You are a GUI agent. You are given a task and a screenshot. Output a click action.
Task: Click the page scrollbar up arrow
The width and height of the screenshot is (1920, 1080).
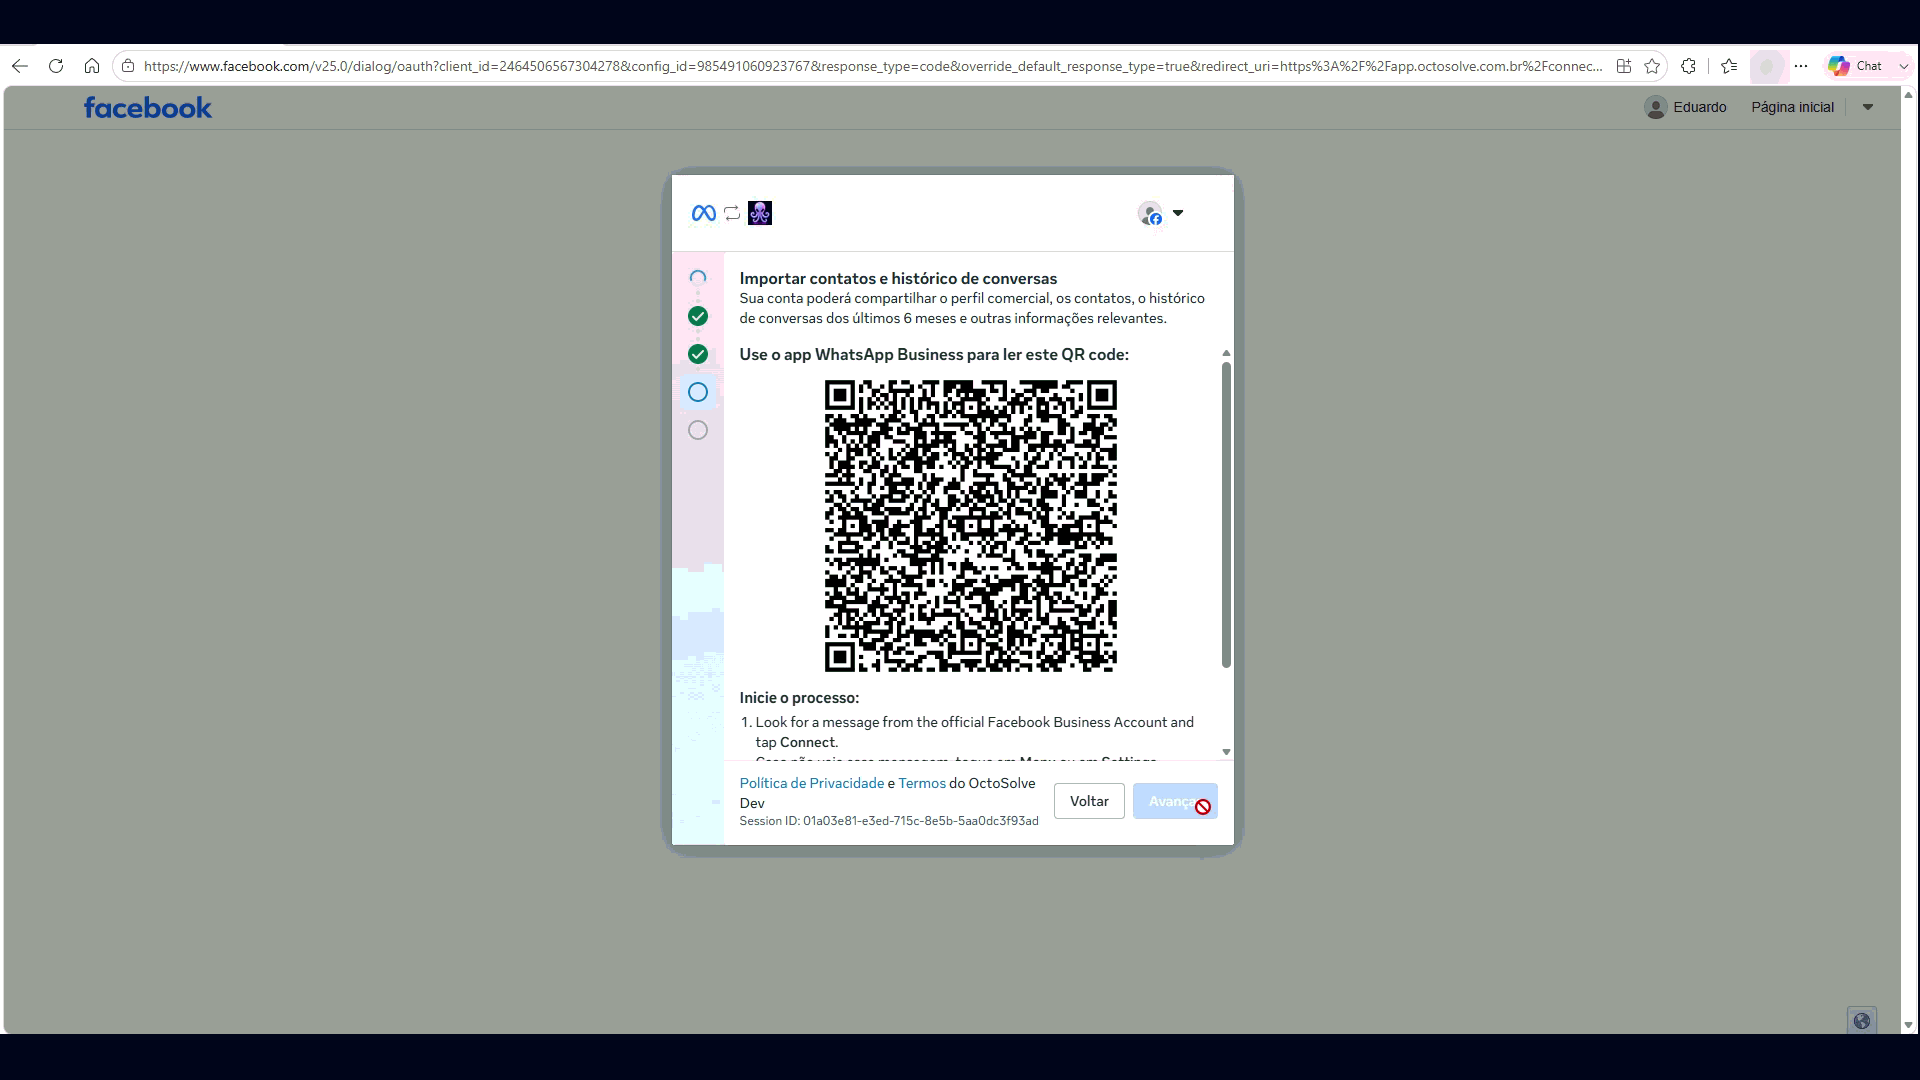(1908, 95)
